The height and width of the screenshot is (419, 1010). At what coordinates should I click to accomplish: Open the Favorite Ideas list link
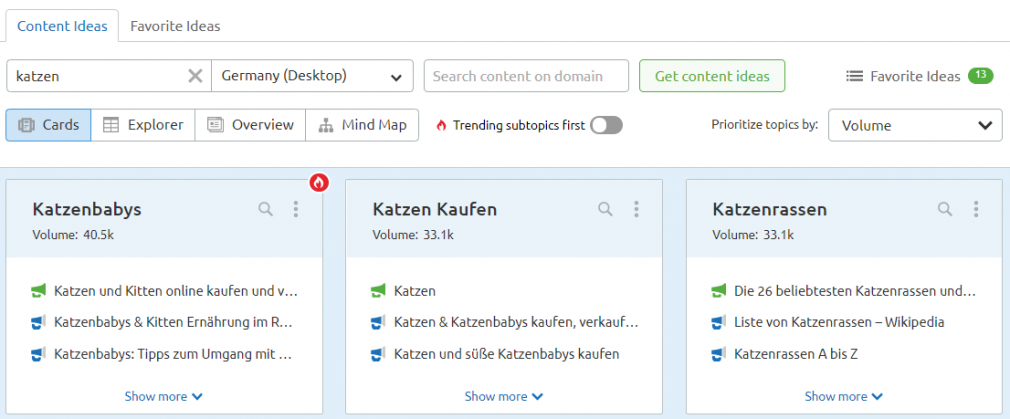click(x=915, y=76)
